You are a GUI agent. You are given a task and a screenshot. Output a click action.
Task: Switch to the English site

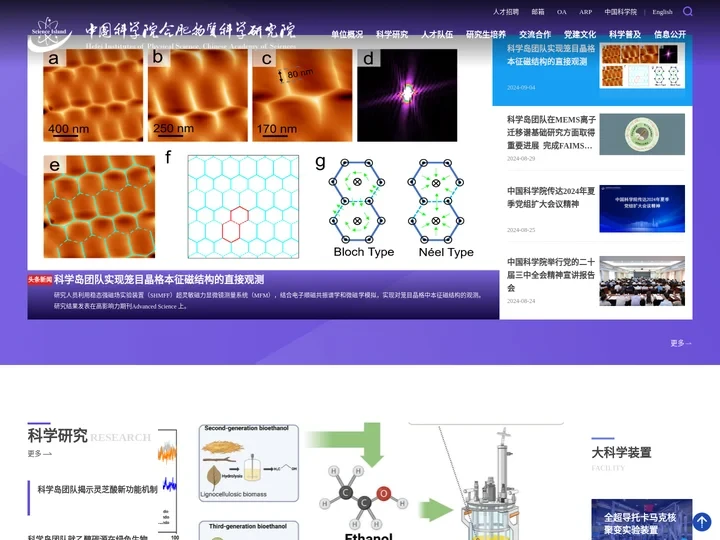coord(662,12)
